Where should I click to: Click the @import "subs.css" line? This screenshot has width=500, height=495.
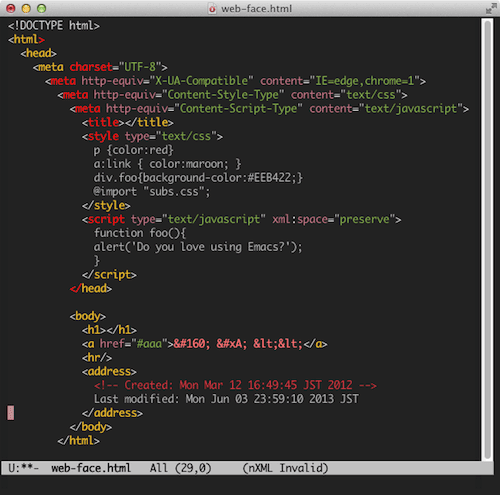pyautogui.click(x=152, y=192)
